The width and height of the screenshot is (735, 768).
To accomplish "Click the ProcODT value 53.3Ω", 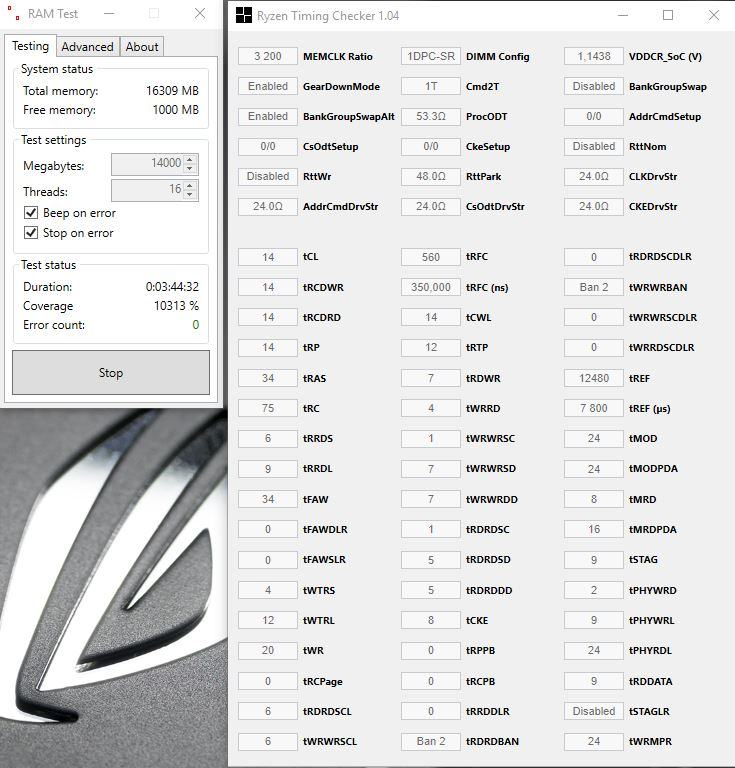I will tap(431, 116).
